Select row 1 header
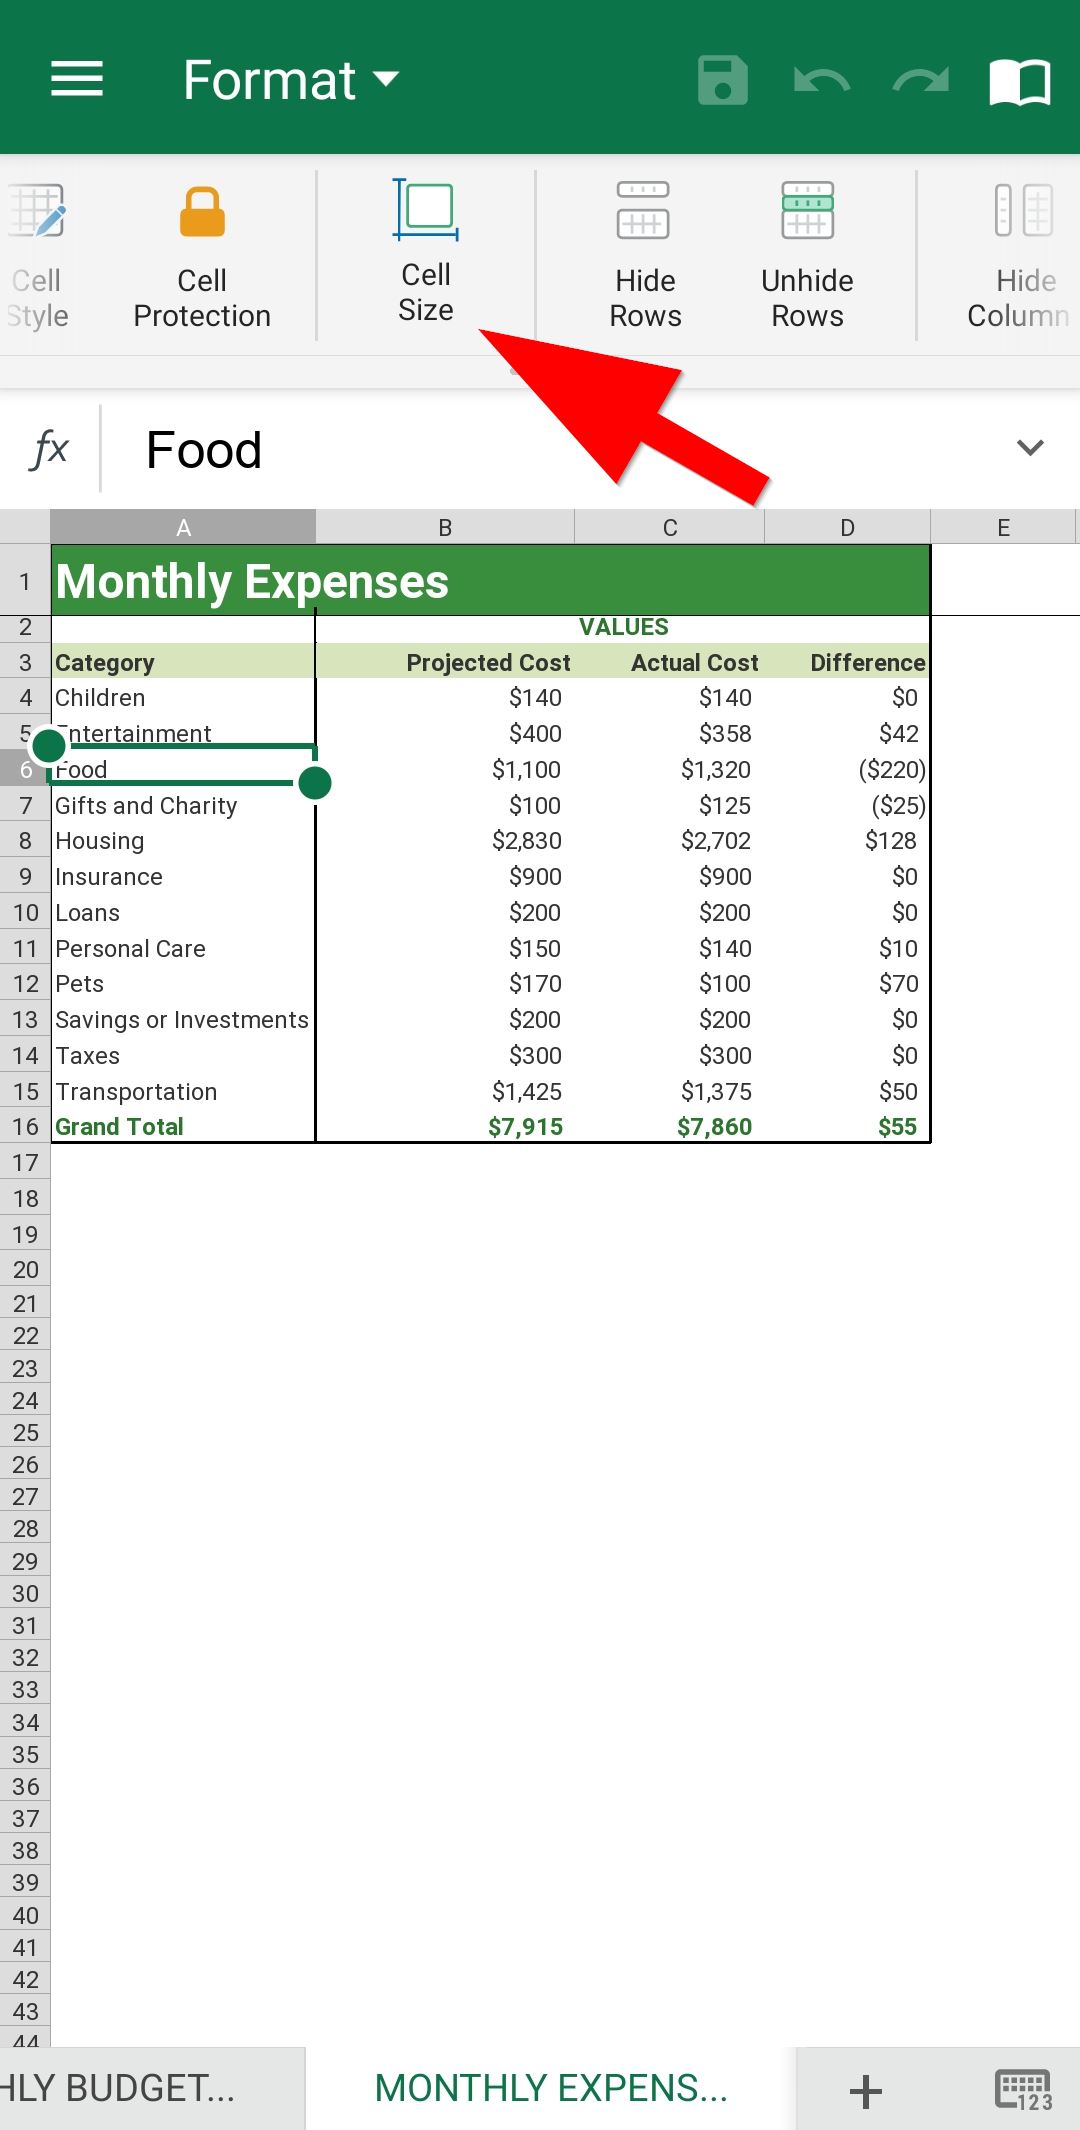The height and width of the screenshot is (2130, 1080). pos(25,581)
